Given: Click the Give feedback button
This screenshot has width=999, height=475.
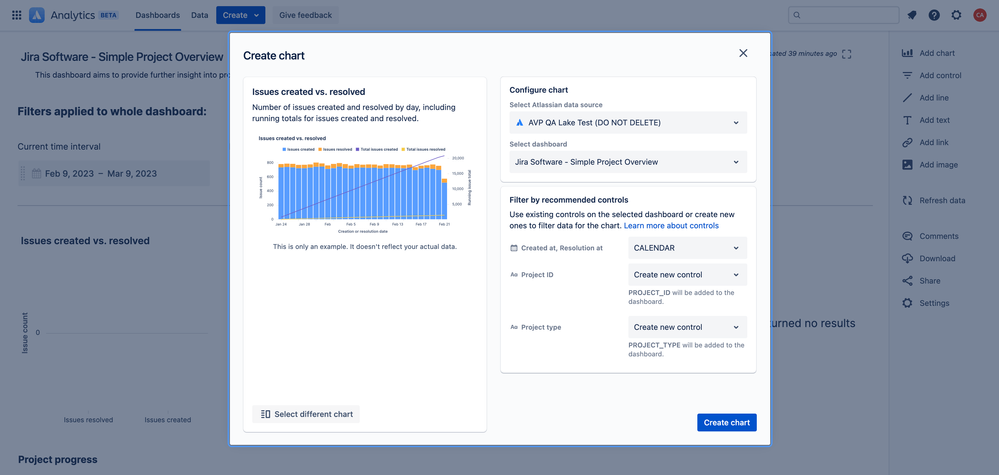Looking at the screenshot, I should 306,15.
